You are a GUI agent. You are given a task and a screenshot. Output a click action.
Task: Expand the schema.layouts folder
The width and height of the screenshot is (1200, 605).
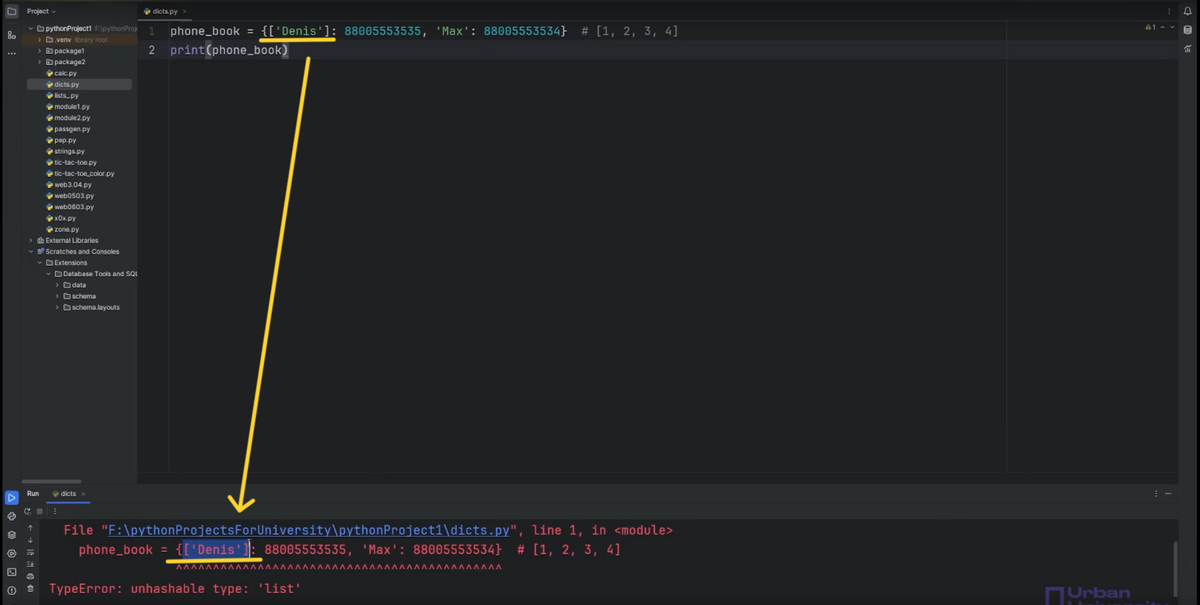point(57,307)
